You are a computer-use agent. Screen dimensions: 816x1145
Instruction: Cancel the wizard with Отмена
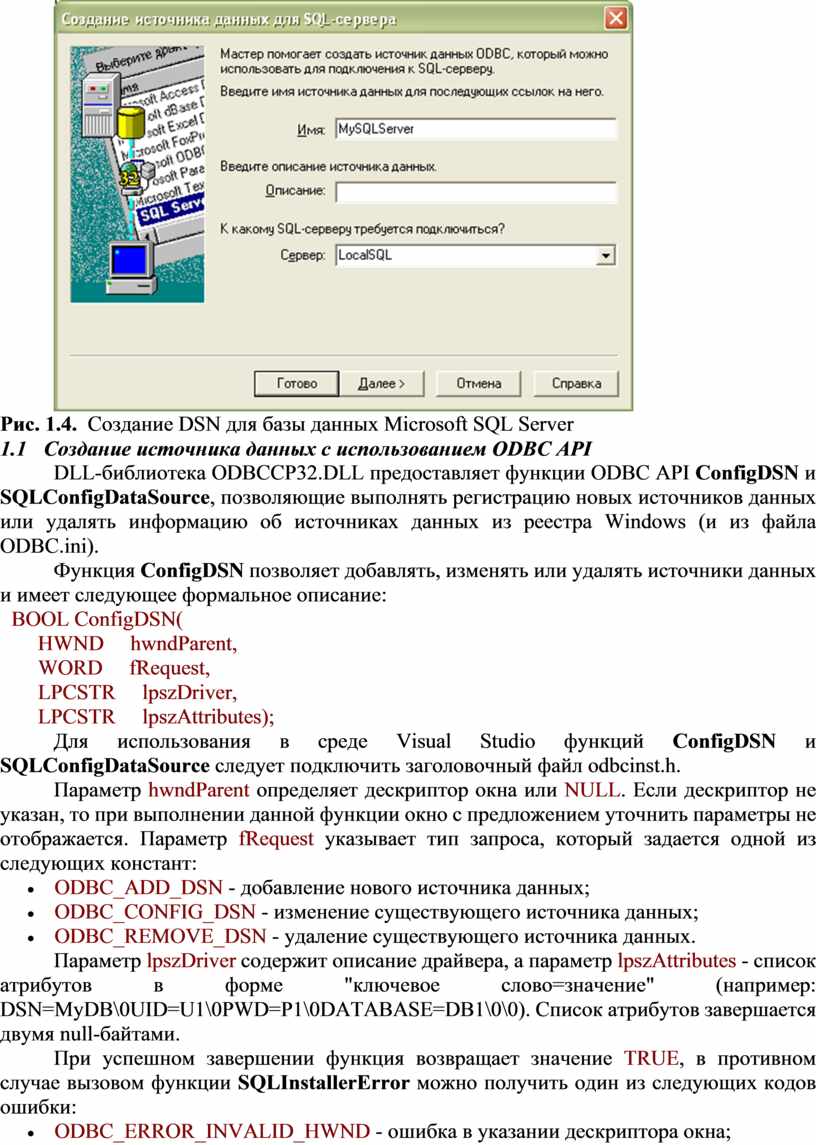click(x=478, y=383)
